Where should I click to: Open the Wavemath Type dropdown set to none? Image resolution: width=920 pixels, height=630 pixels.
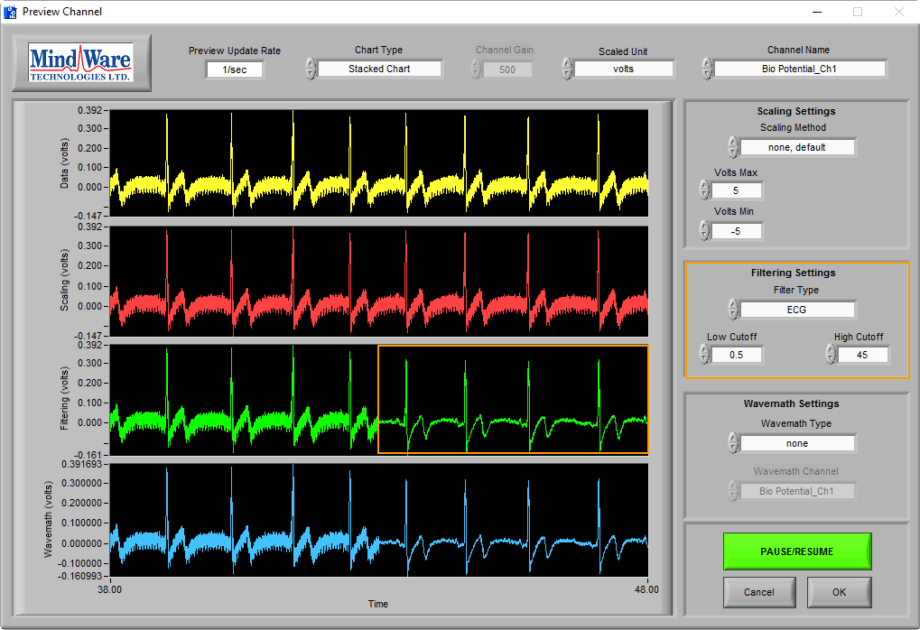coord(797,443)
